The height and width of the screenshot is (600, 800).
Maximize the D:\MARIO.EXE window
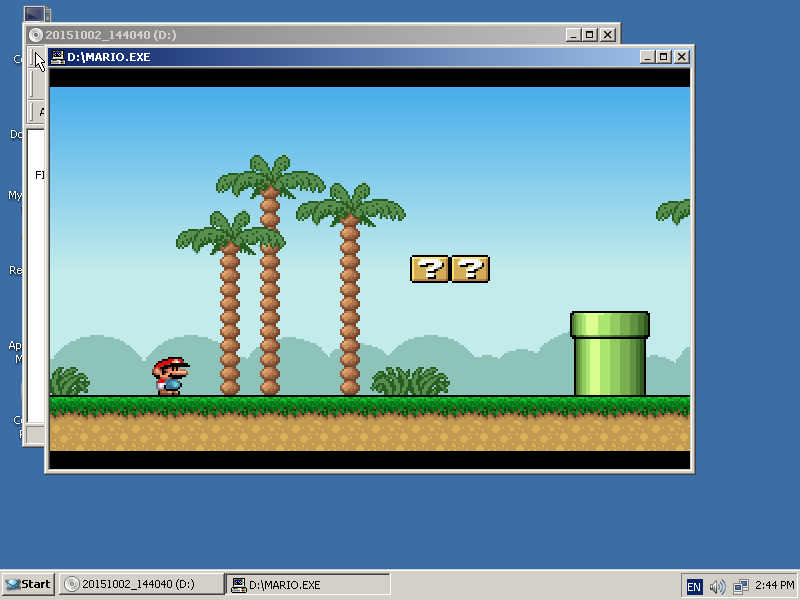tap(663, 57)
